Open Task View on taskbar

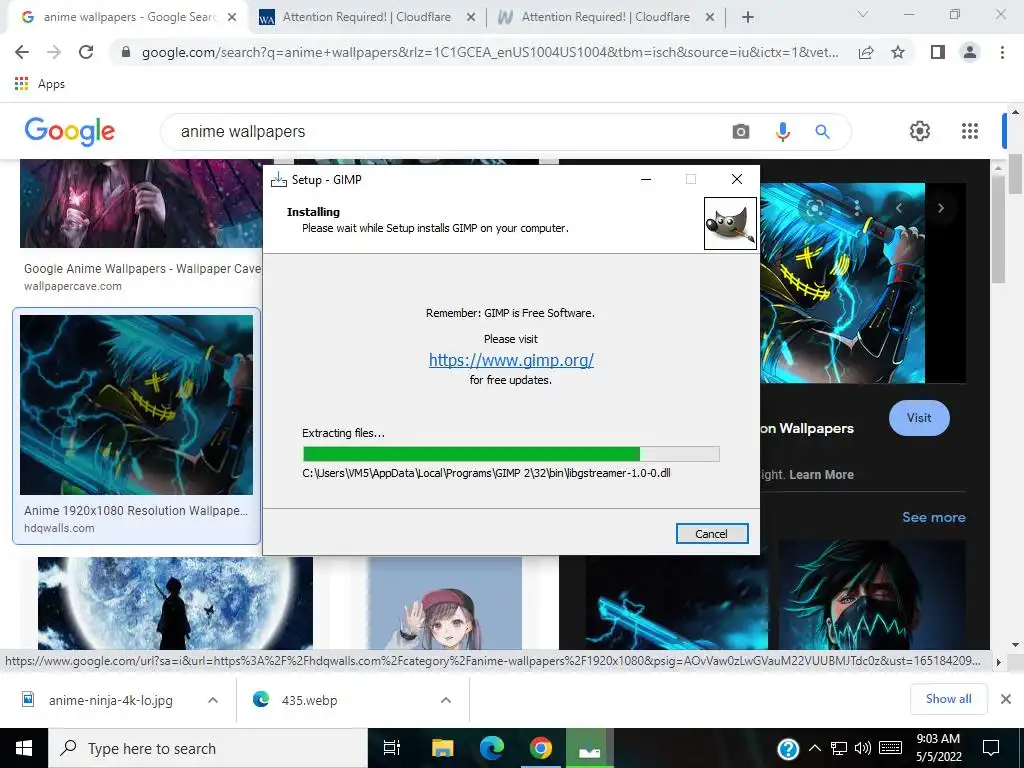[x=392, y=748]
